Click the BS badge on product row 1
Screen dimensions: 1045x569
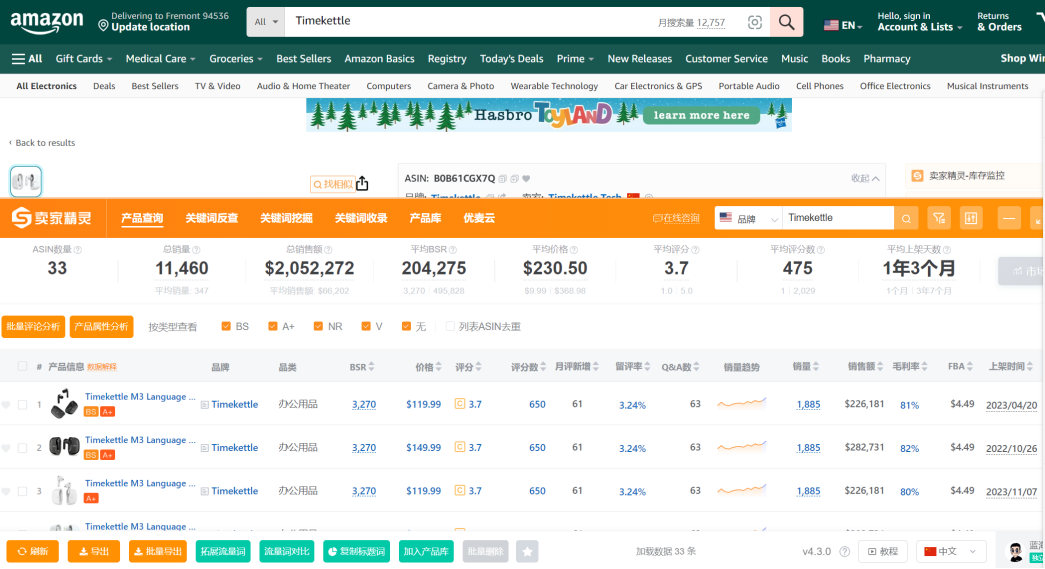[91, 412]
